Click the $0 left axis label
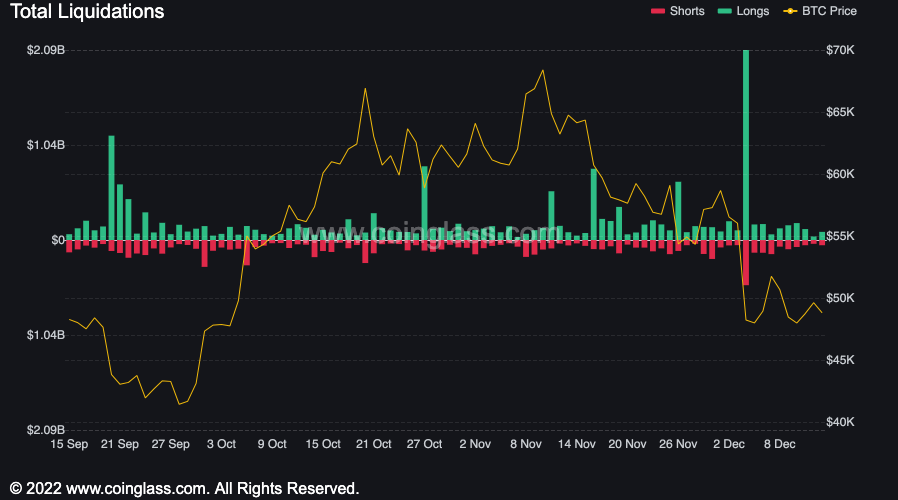 (x=58, y=240)
